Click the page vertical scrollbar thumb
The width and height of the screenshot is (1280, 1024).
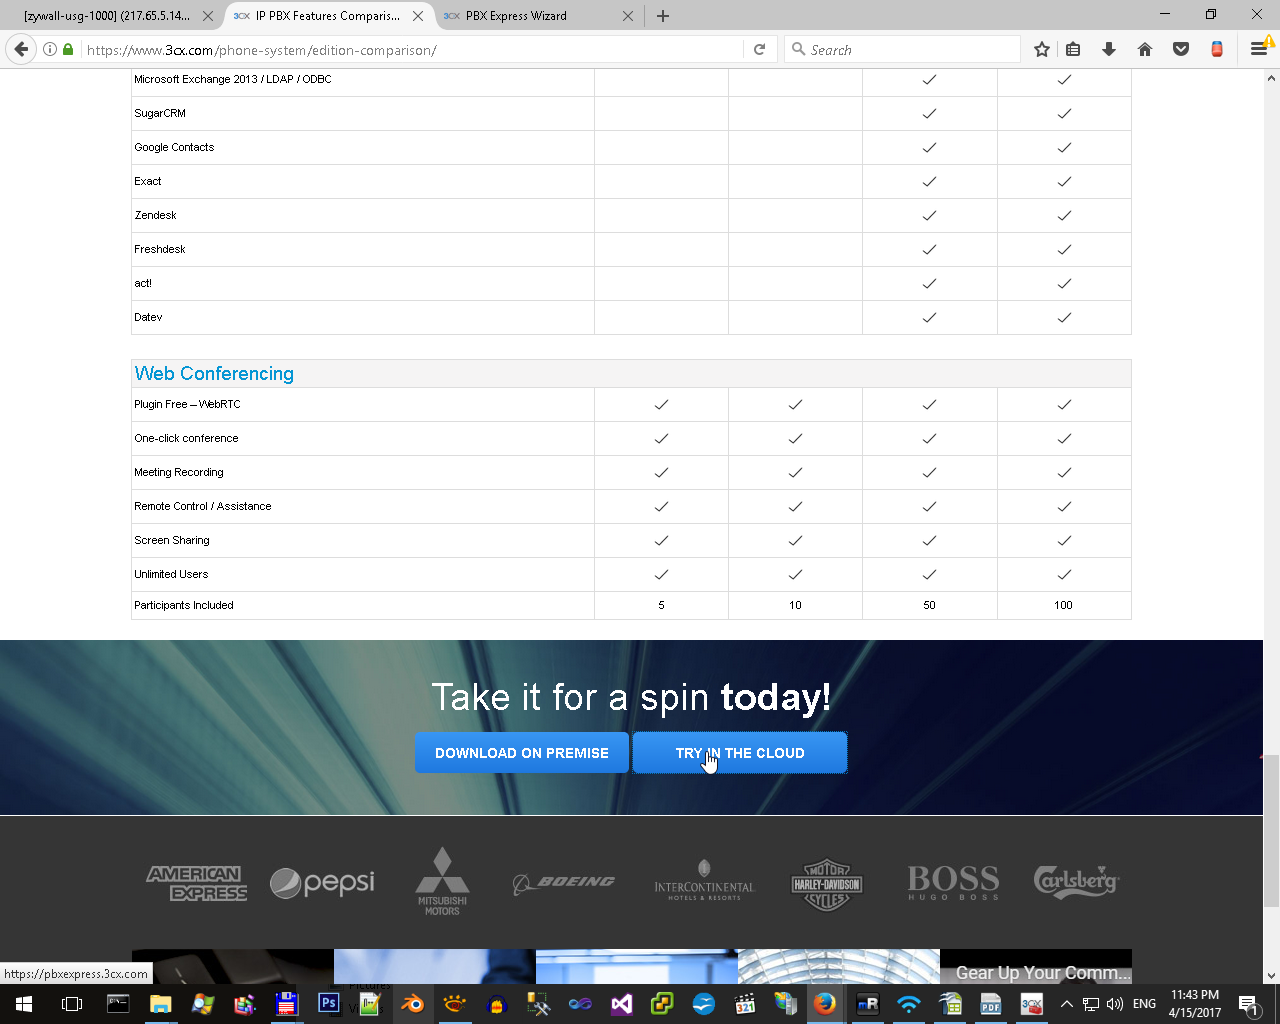1271,832
